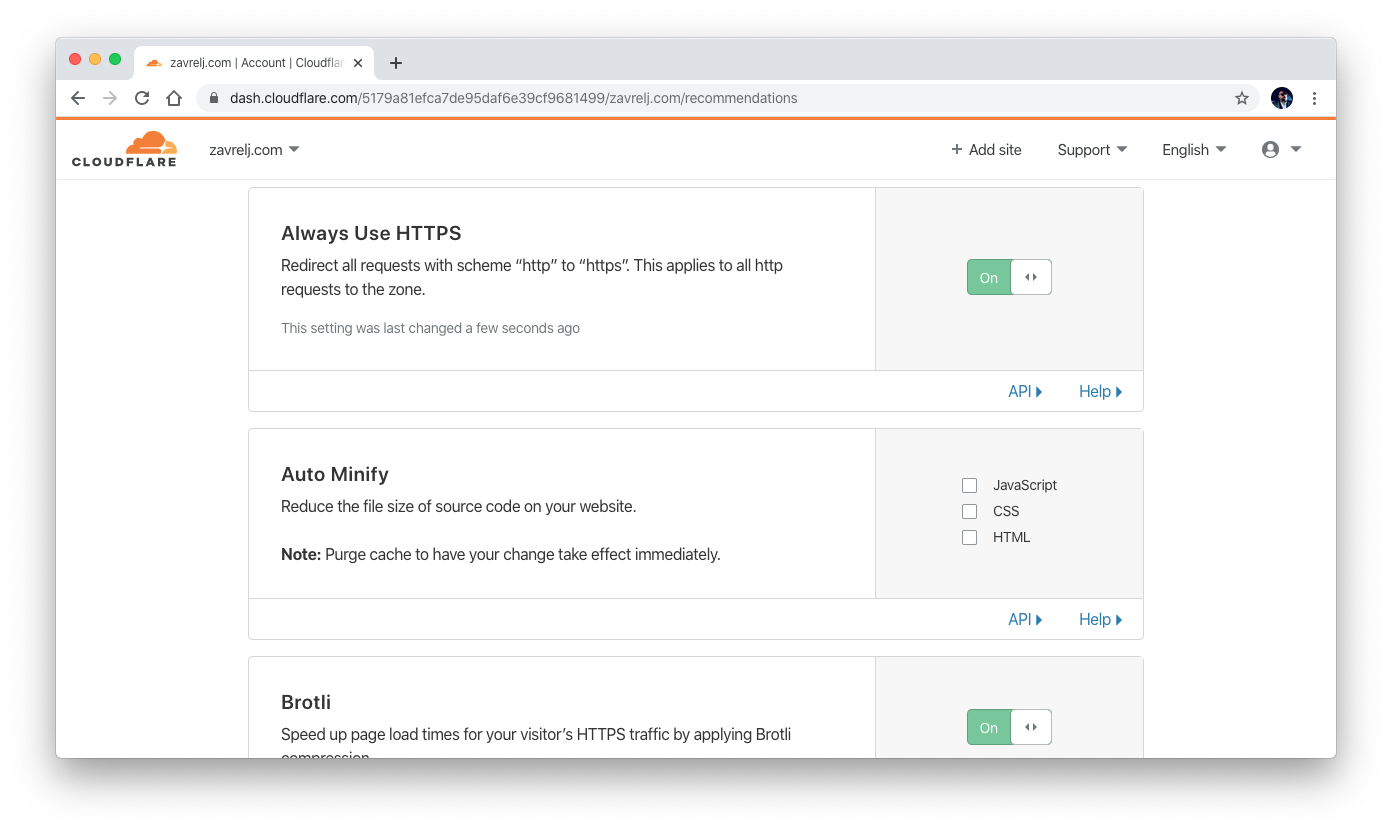The image size is (1392, 832).
Task: Click the Cloudflare logo
Action: [124, 149]
